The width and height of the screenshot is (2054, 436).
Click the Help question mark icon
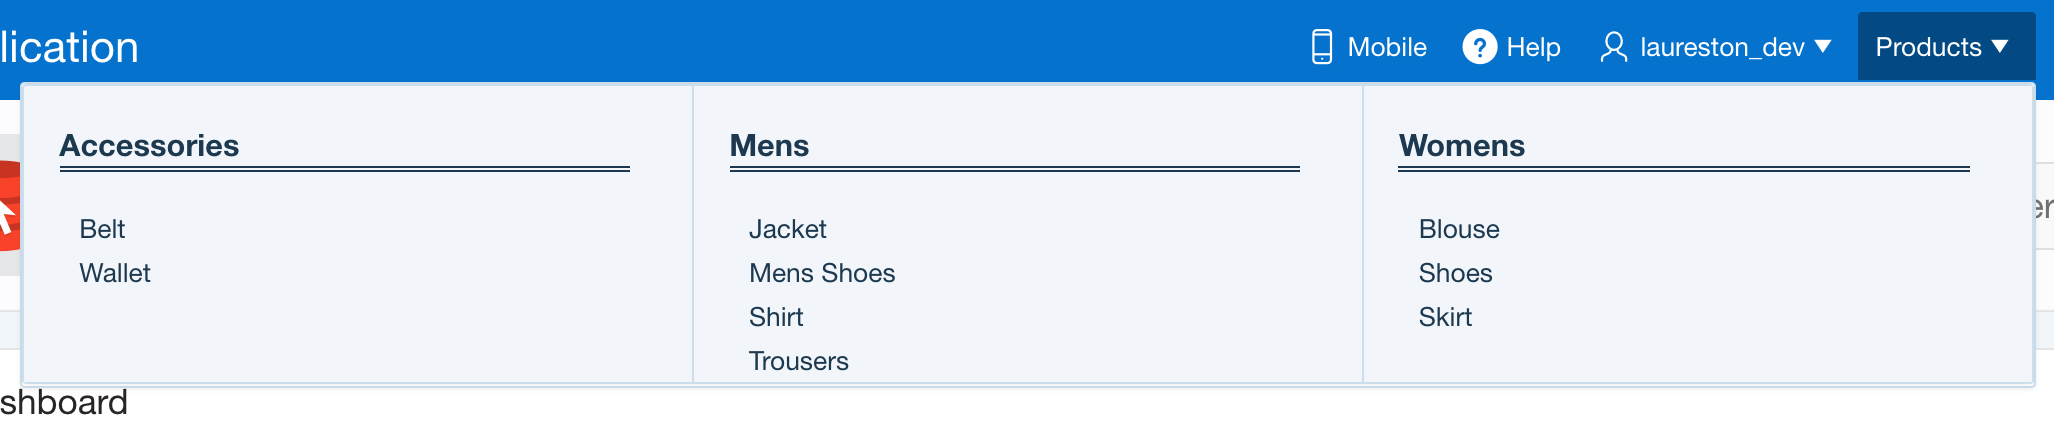1479,47
